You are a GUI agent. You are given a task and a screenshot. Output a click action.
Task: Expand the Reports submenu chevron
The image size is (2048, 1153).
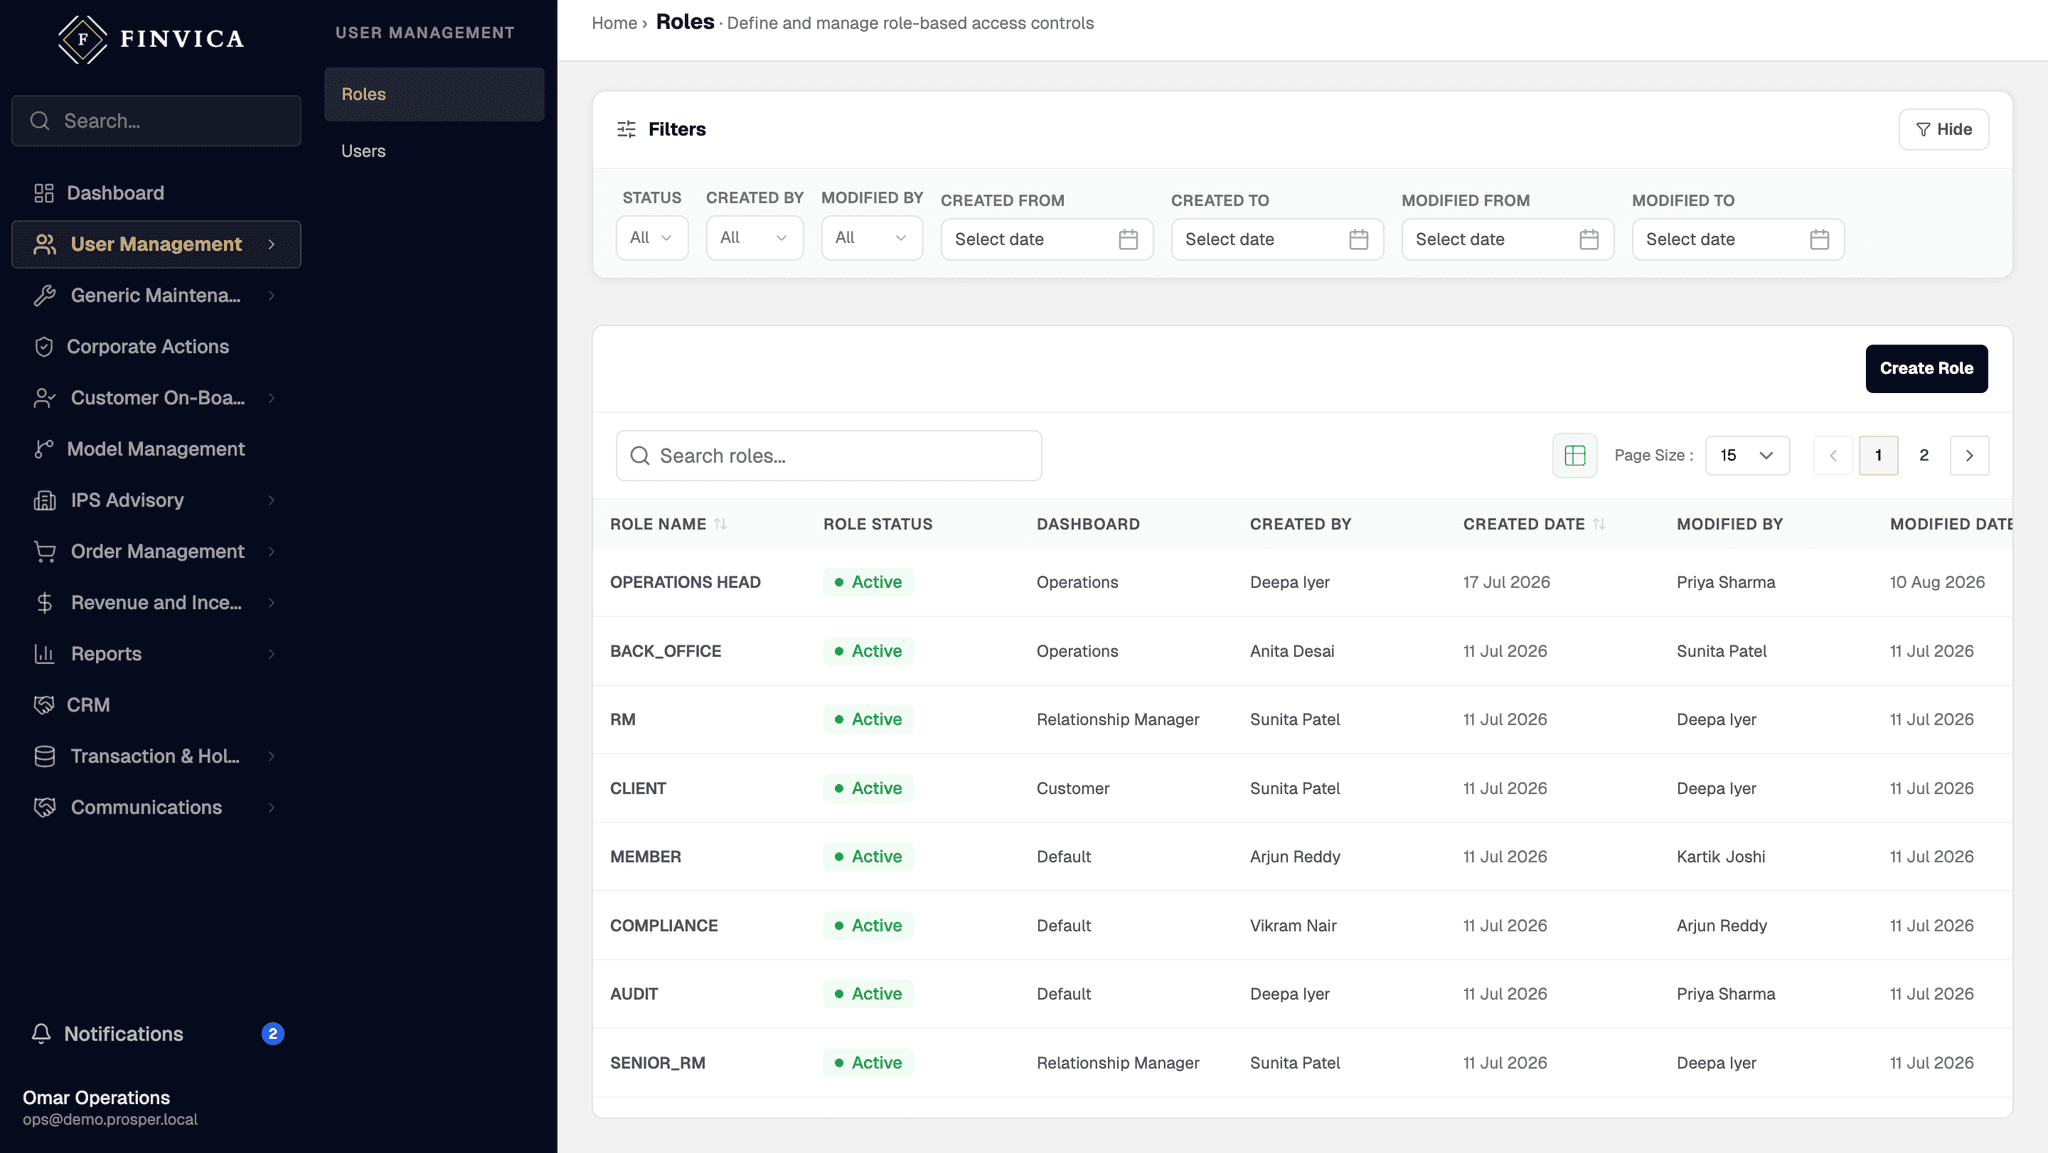coord(271,654)
